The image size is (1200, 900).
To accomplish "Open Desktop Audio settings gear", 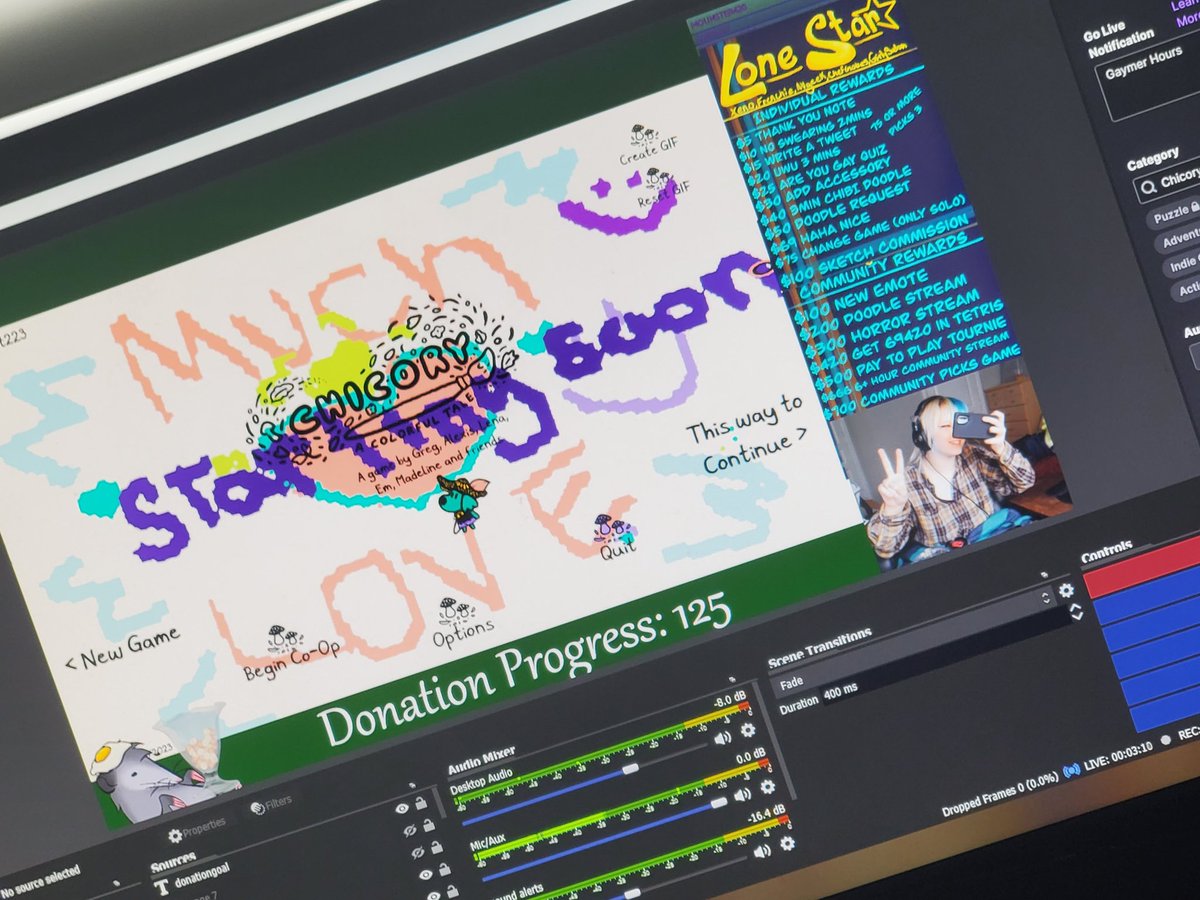I will (747, 731).
